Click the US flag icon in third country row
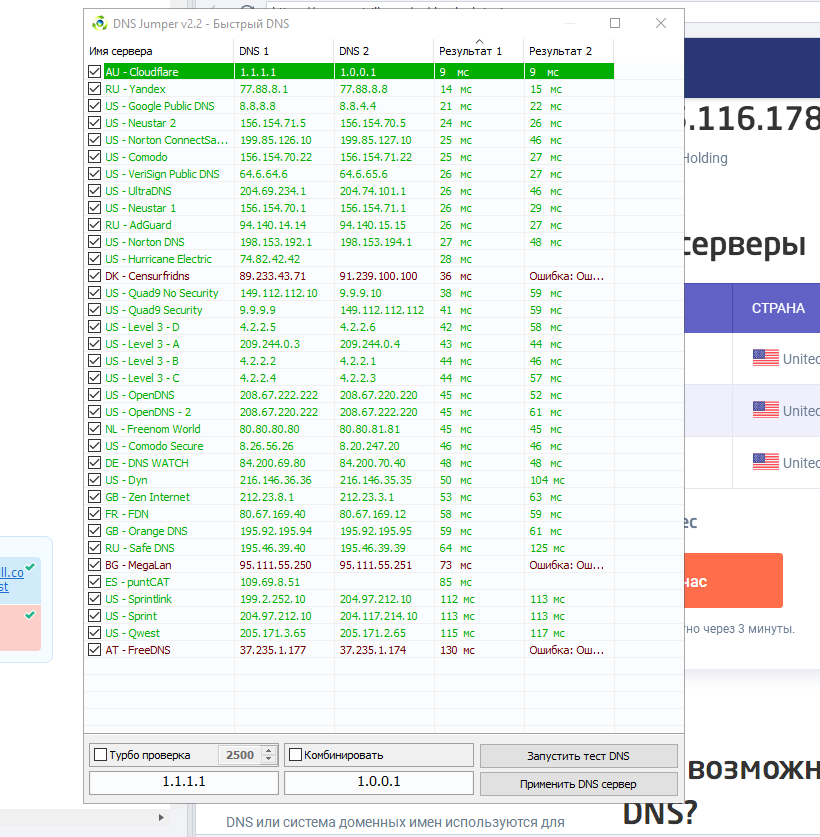Image resolution: width=820 pixels, height=837 pixels. pos(766,461)
